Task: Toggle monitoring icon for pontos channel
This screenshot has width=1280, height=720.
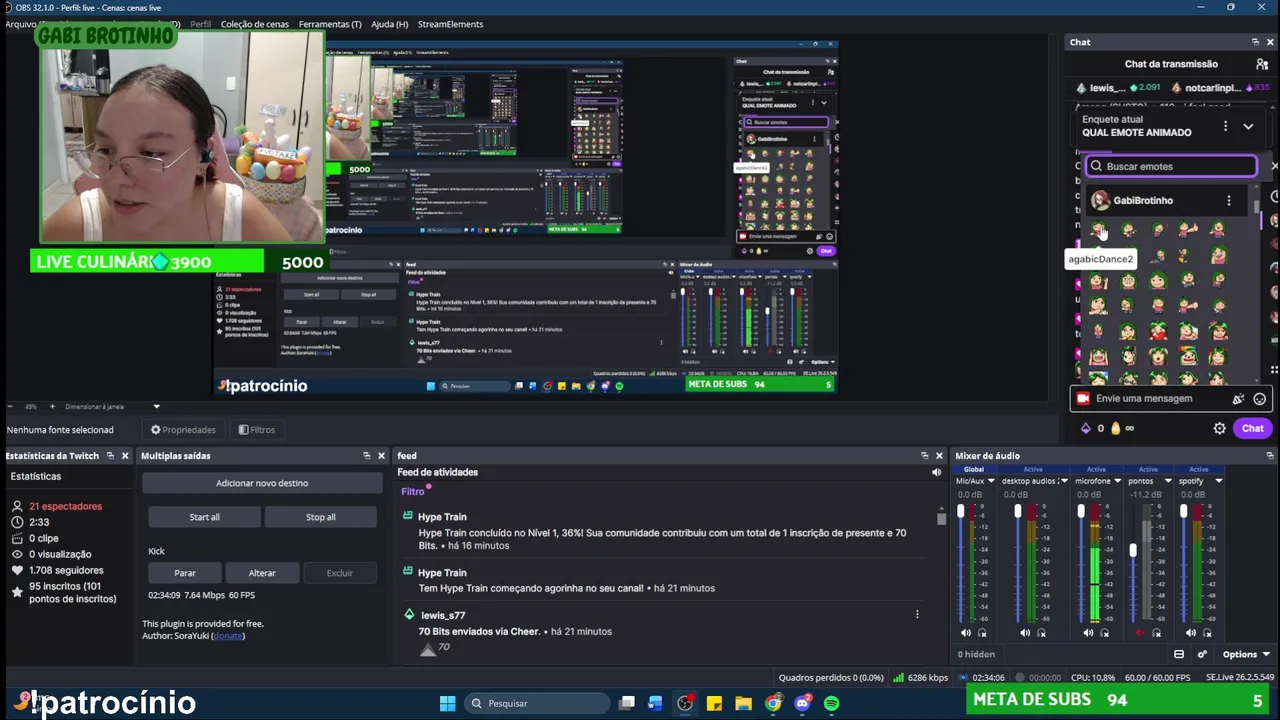Action: pos(1156,633)
